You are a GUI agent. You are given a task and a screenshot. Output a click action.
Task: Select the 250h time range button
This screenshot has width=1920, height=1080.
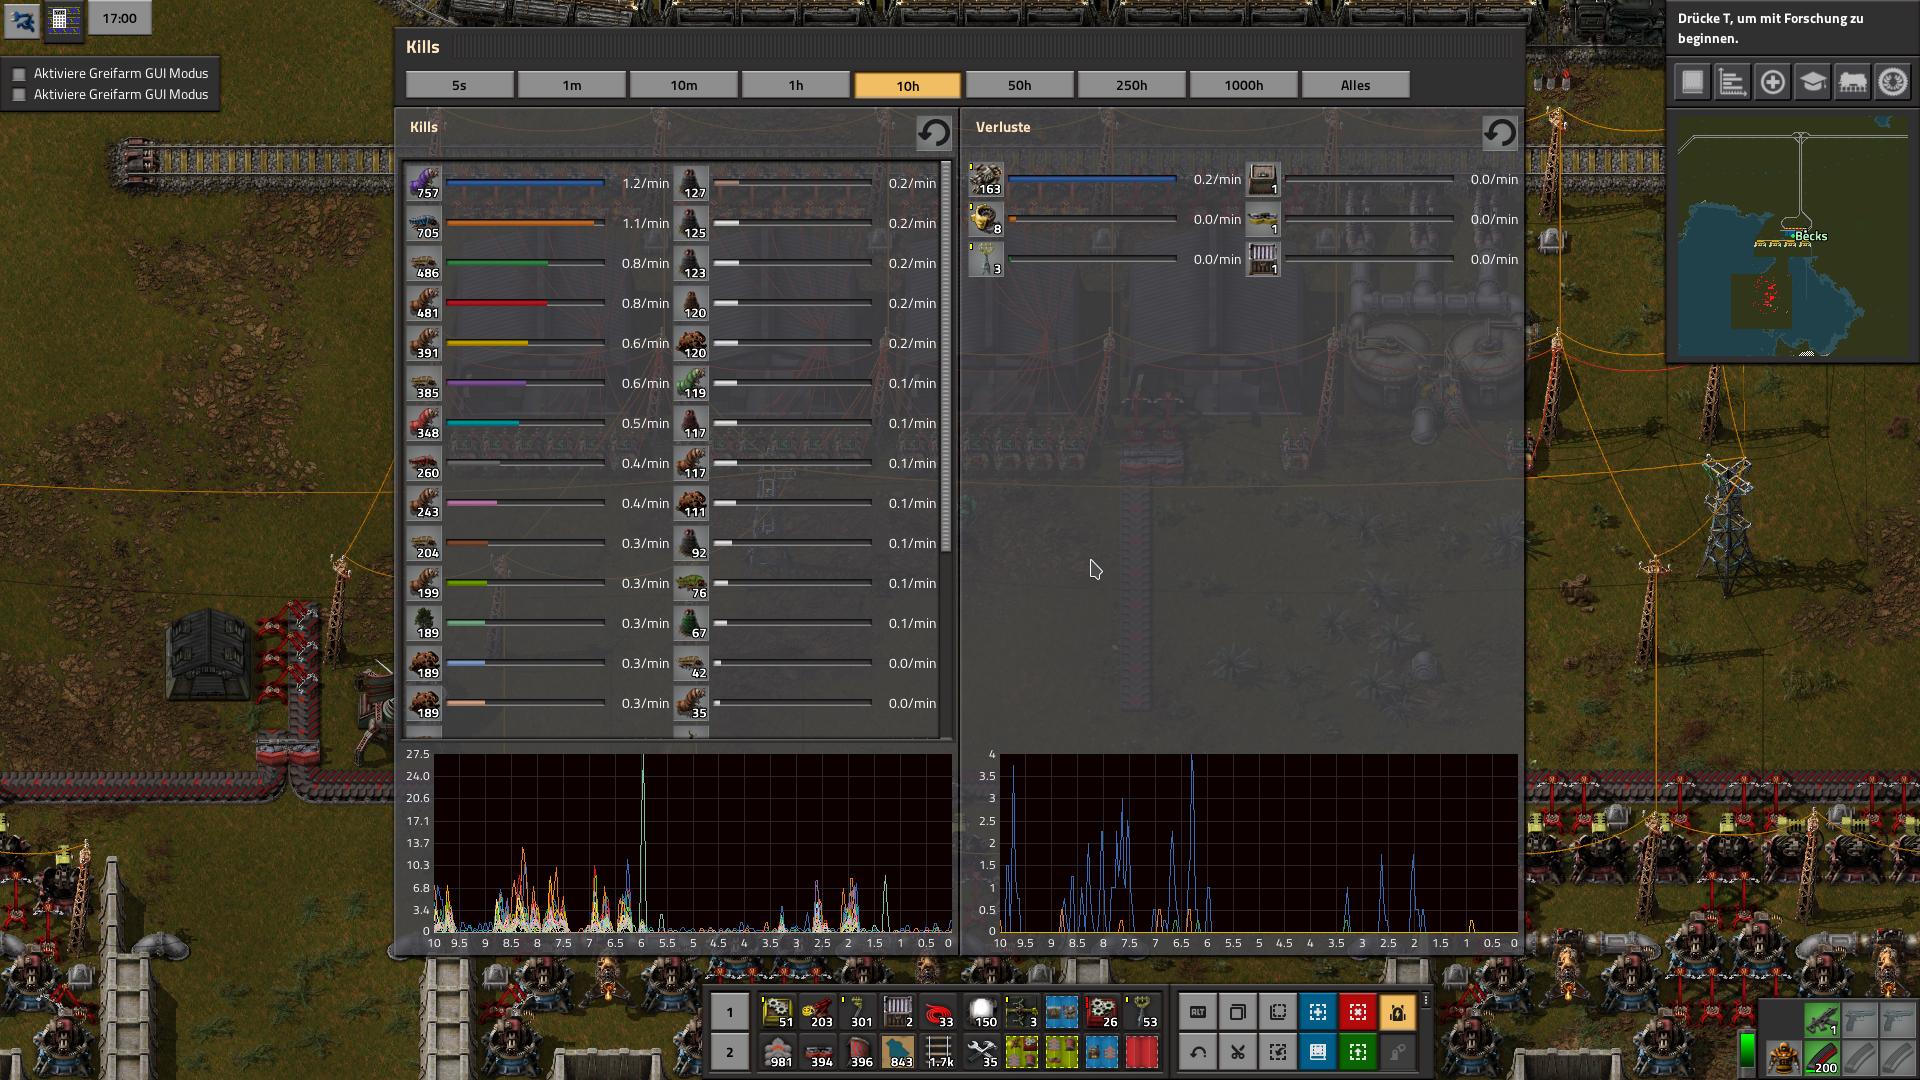coord(1131,85)
